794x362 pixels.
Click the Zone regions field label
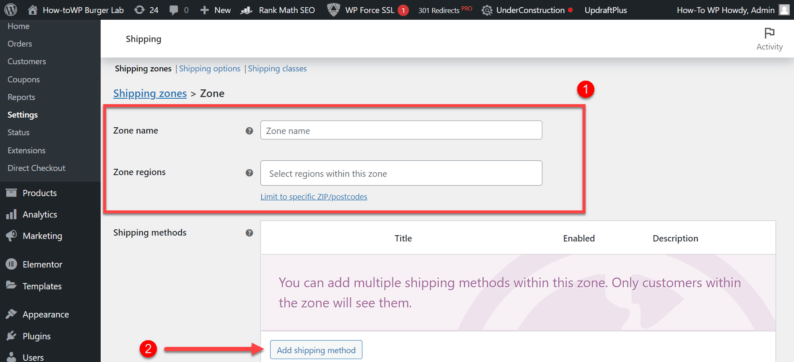click(x=139, y=172)
